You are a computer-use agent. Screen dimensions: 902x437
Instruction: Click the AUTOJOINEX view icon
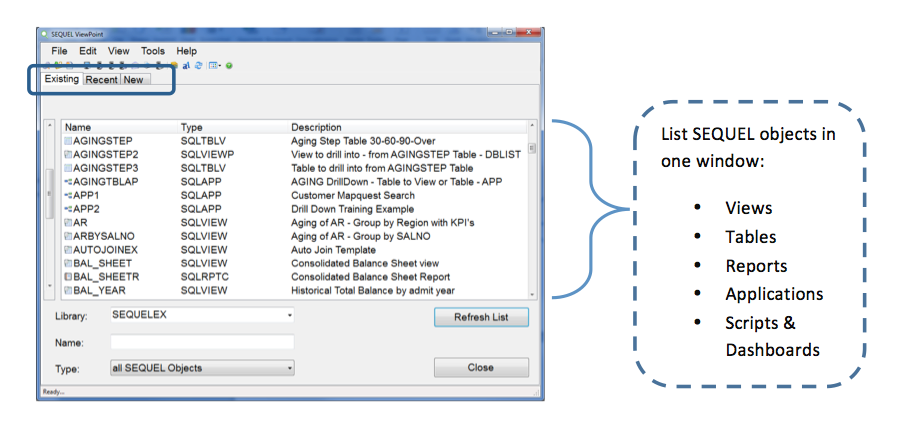point(68,250)
